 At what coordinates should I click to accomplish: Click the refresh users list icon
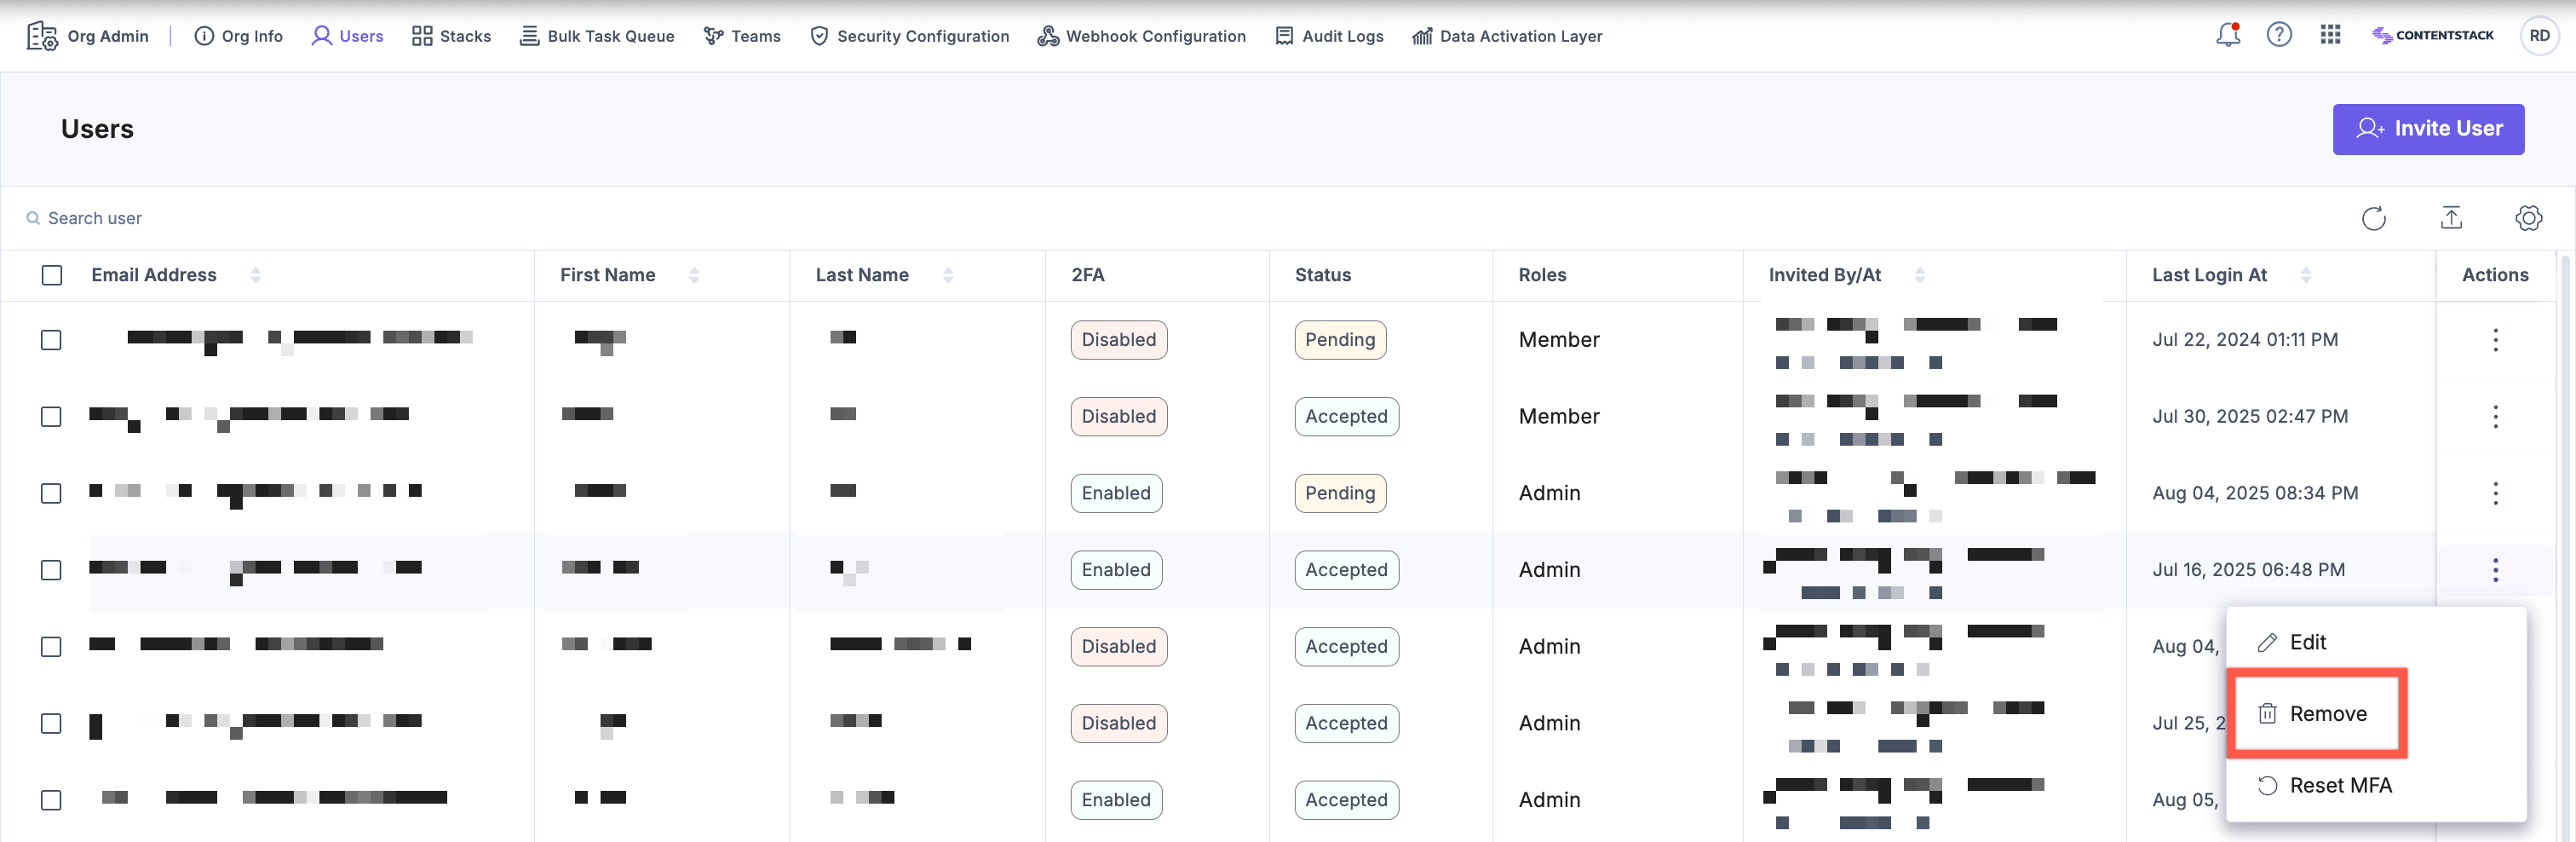[x=2373, y=218]
